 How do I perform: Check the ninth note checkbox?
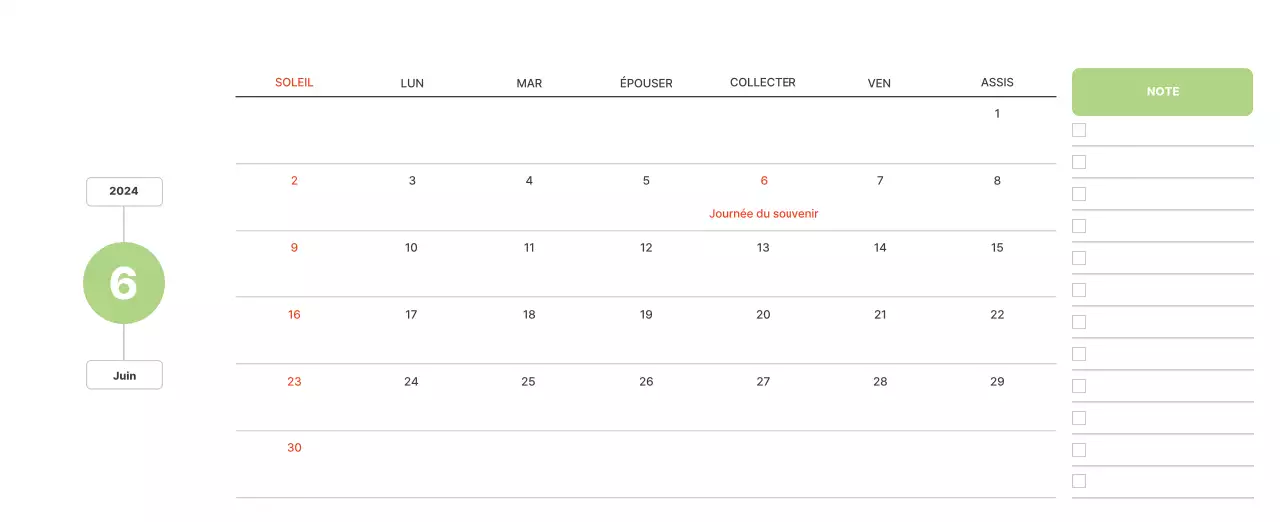click(x=1079, y=386)
